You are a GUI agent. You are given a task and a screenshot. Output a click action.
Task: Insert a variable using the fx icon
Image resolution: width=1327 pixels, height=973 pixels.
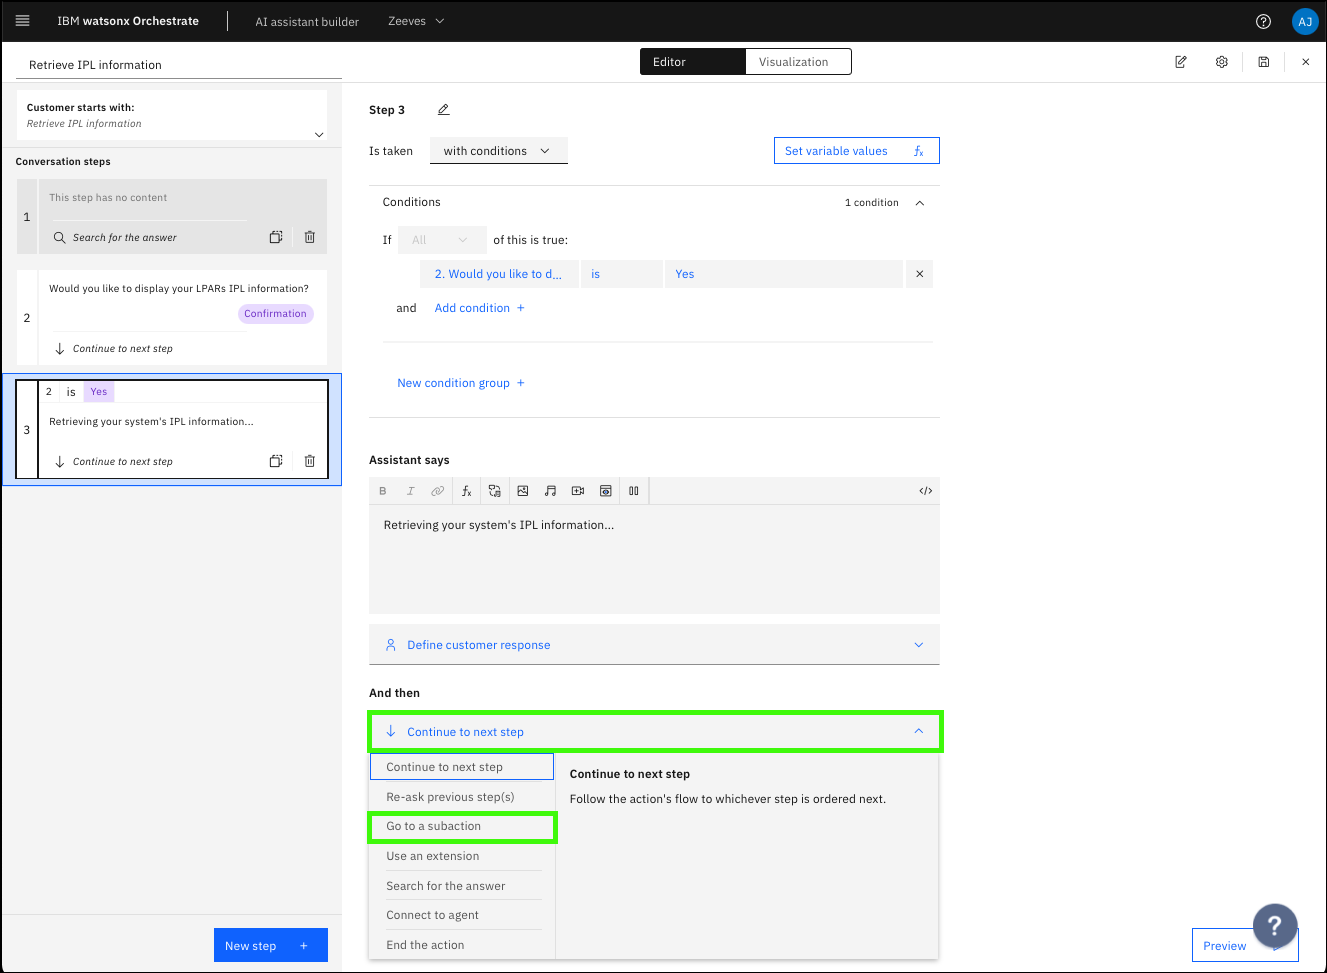(466, 491)
